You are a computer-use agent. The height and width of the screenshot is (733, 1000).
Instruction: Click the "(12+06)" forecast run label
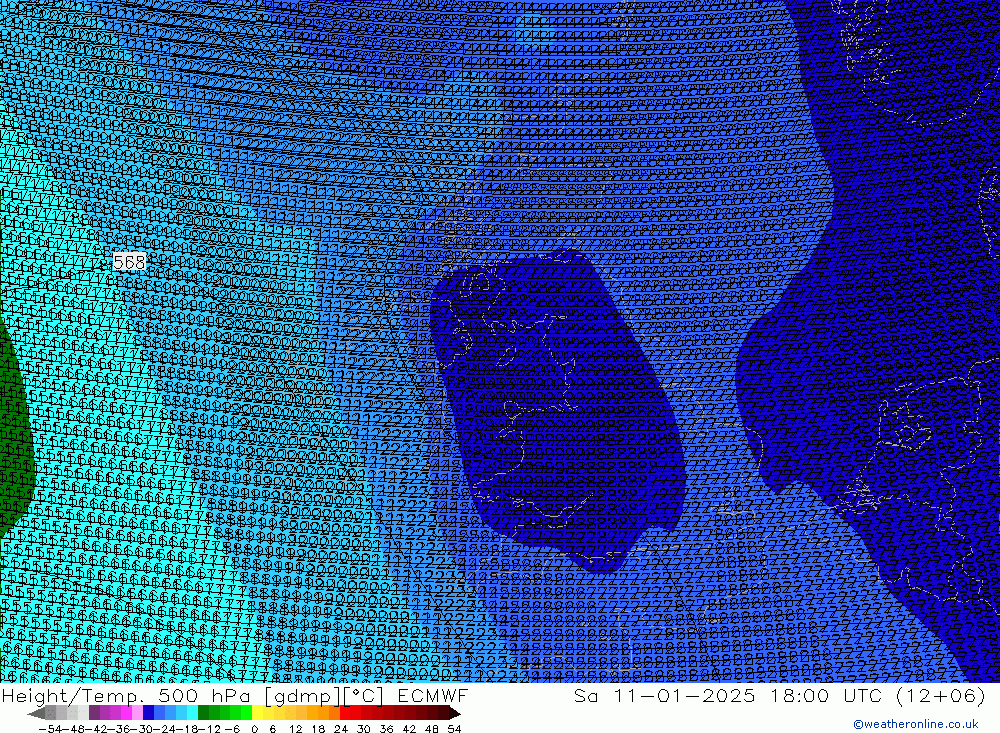[941, 695]
